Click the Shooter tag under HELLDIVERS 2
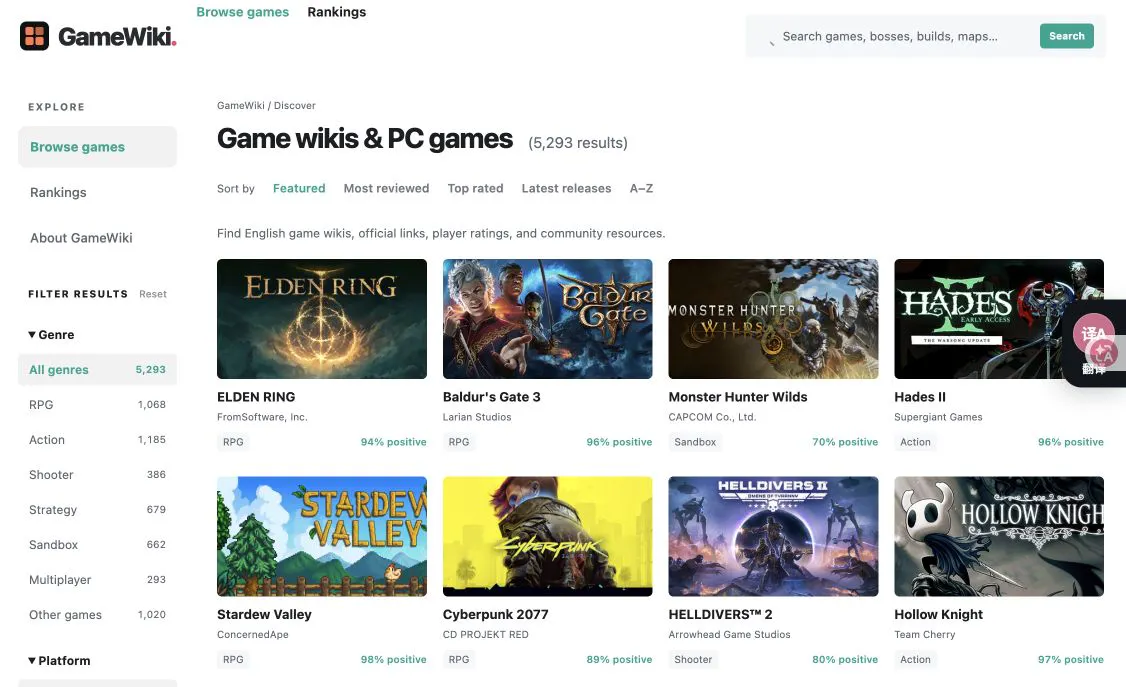Image resolution: width=1126 pixels, height=687 pixels. [x=693, y=660]
